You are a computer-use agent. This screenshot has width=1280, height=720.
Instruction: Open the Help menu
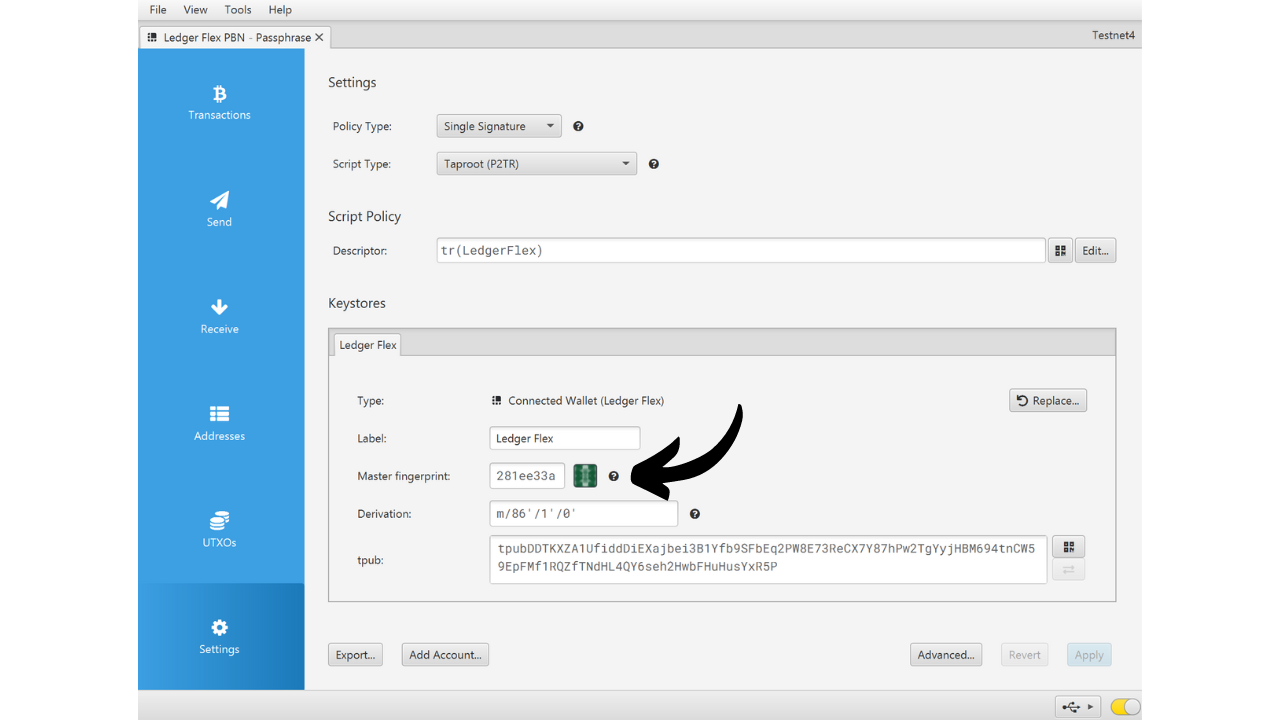280,10
